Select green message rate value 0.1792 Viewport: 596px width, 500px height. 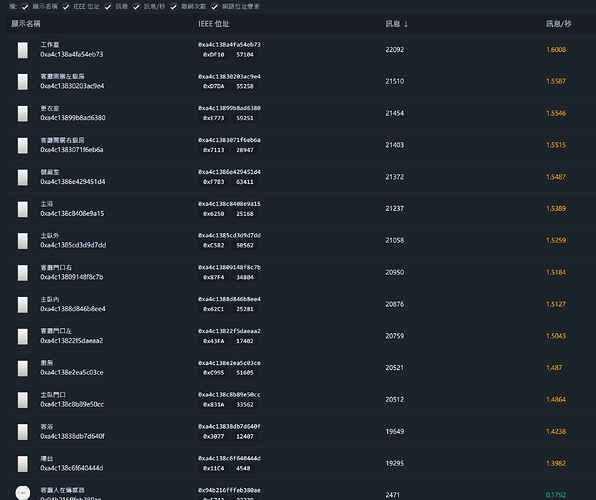point(556,495)
